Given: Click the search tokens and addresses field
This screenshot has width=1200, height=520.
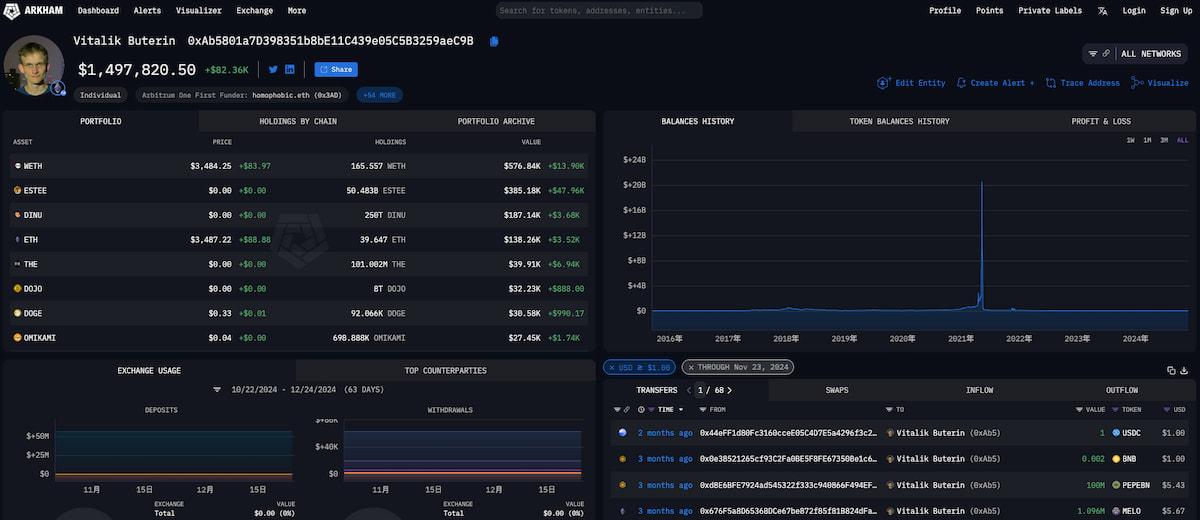Looking at the screenshot, I should point(599,11).
